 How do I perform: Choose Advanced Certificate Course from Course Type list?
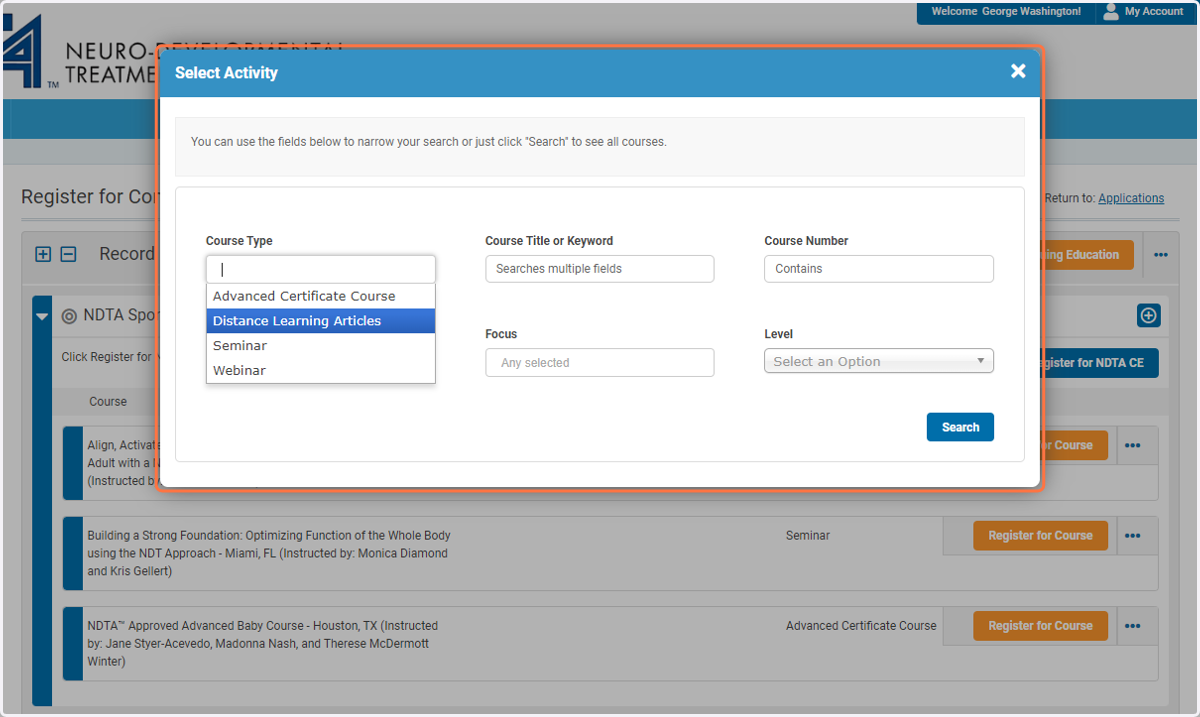(x=321, y=296)
